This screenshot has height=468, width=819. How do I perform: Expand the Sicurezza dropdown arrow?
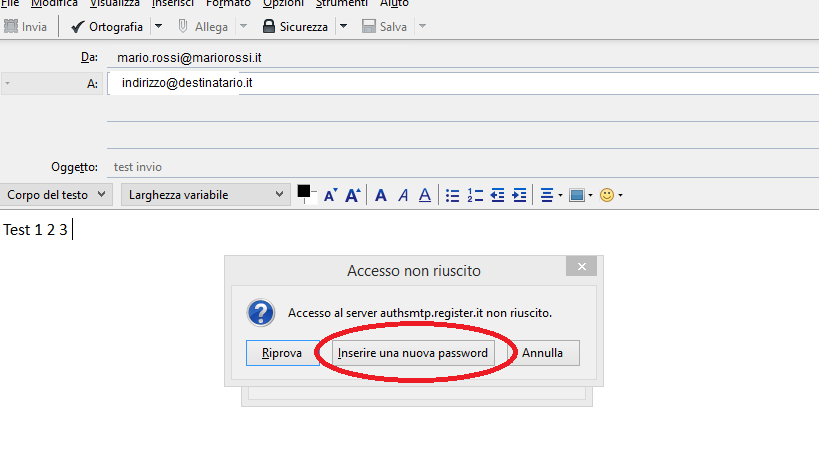(343, 27)
